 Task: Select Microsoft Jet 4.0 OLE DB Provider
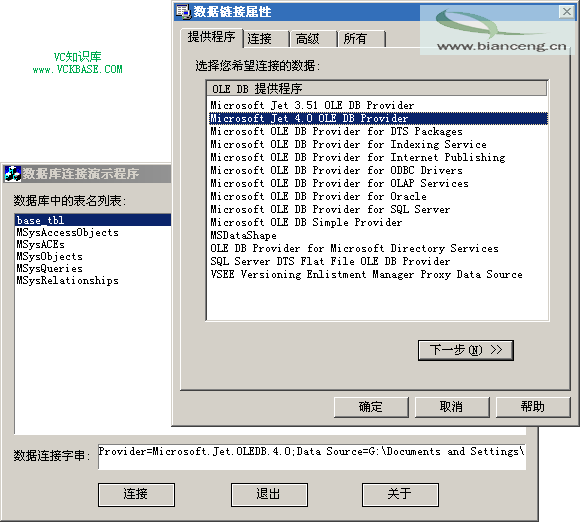[x=377, y=118]
